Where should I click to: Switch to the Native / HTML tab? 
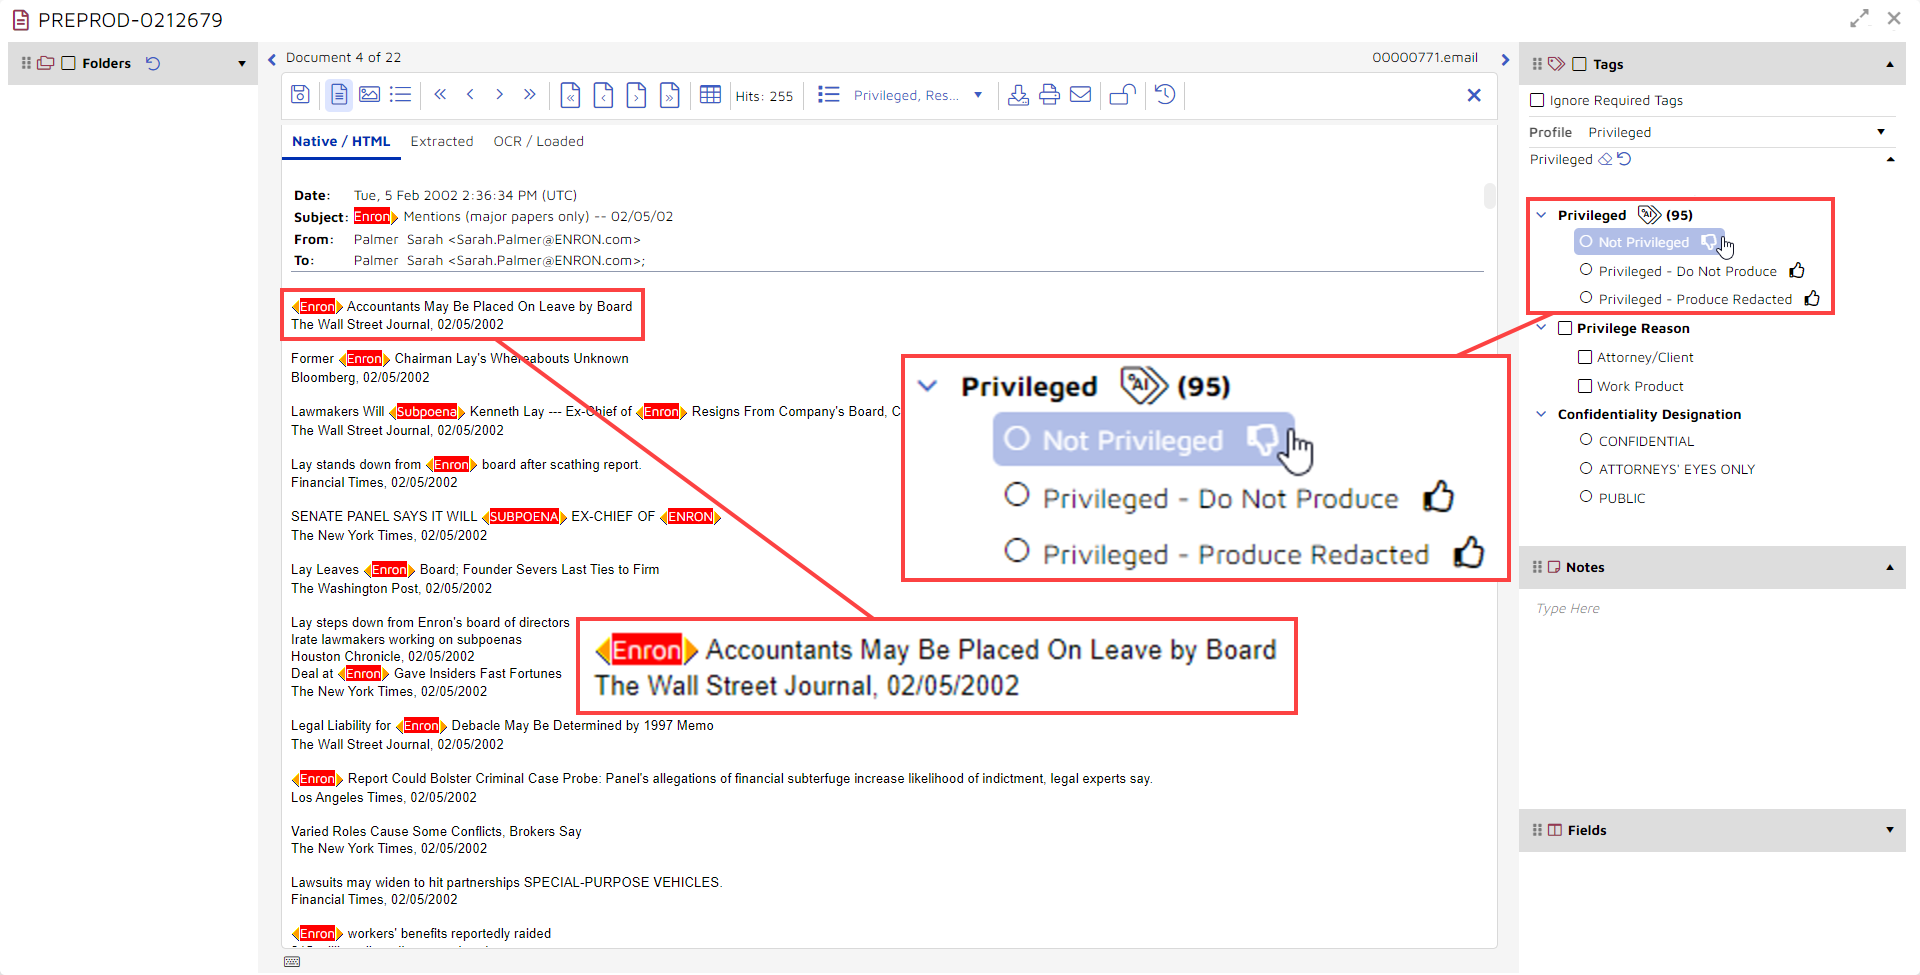[x=341, y=142]
